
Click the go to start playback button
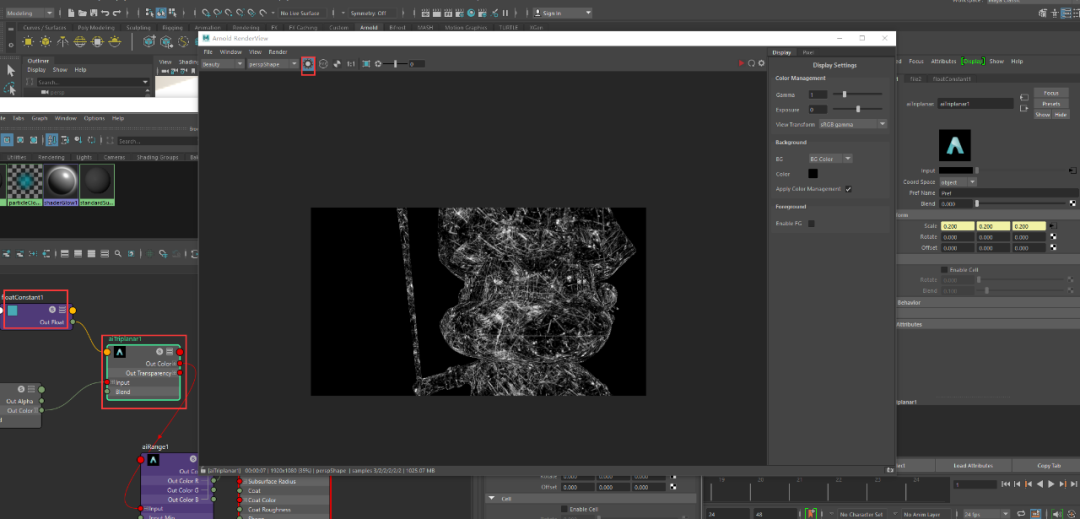pos(1007,484)
